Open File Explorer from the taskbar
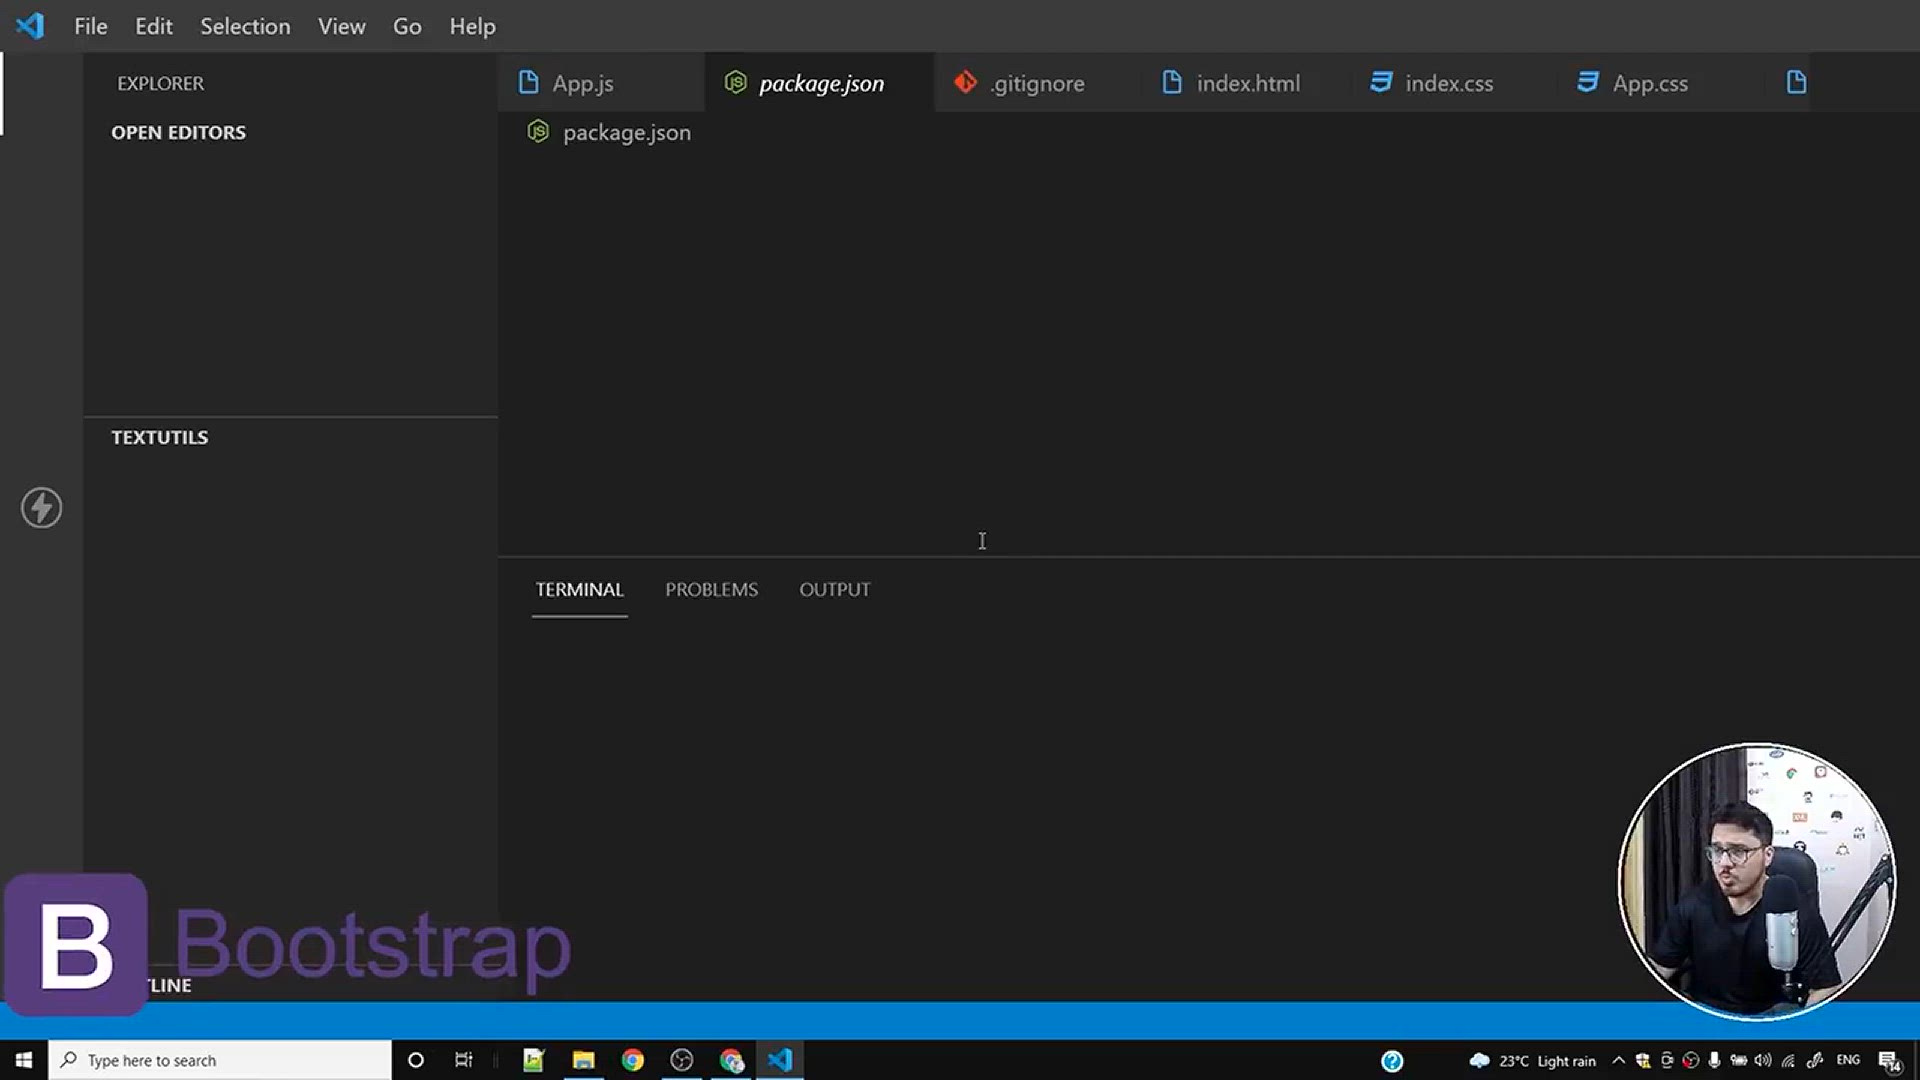The height and width of the screenshot is (1080, 1920). [583, 1060]
